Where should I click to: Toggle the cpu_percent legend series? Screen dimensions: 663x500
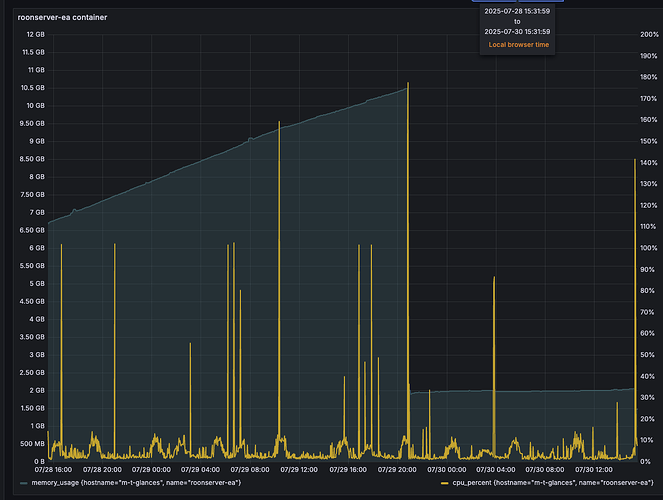coord(552,483)
